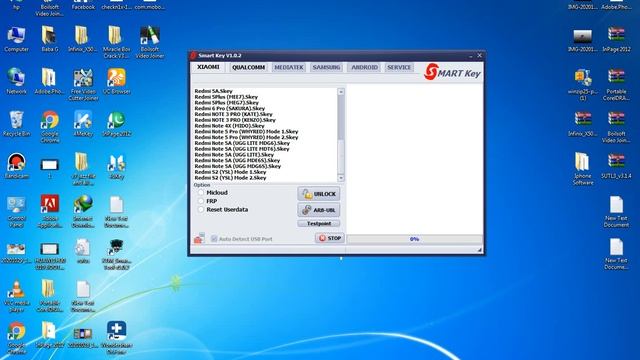Click the file list scrollbar up arrow
Image resolution: width=640 pixels, height=360 pixels.
pyautogui.click(x=341, y=92)
